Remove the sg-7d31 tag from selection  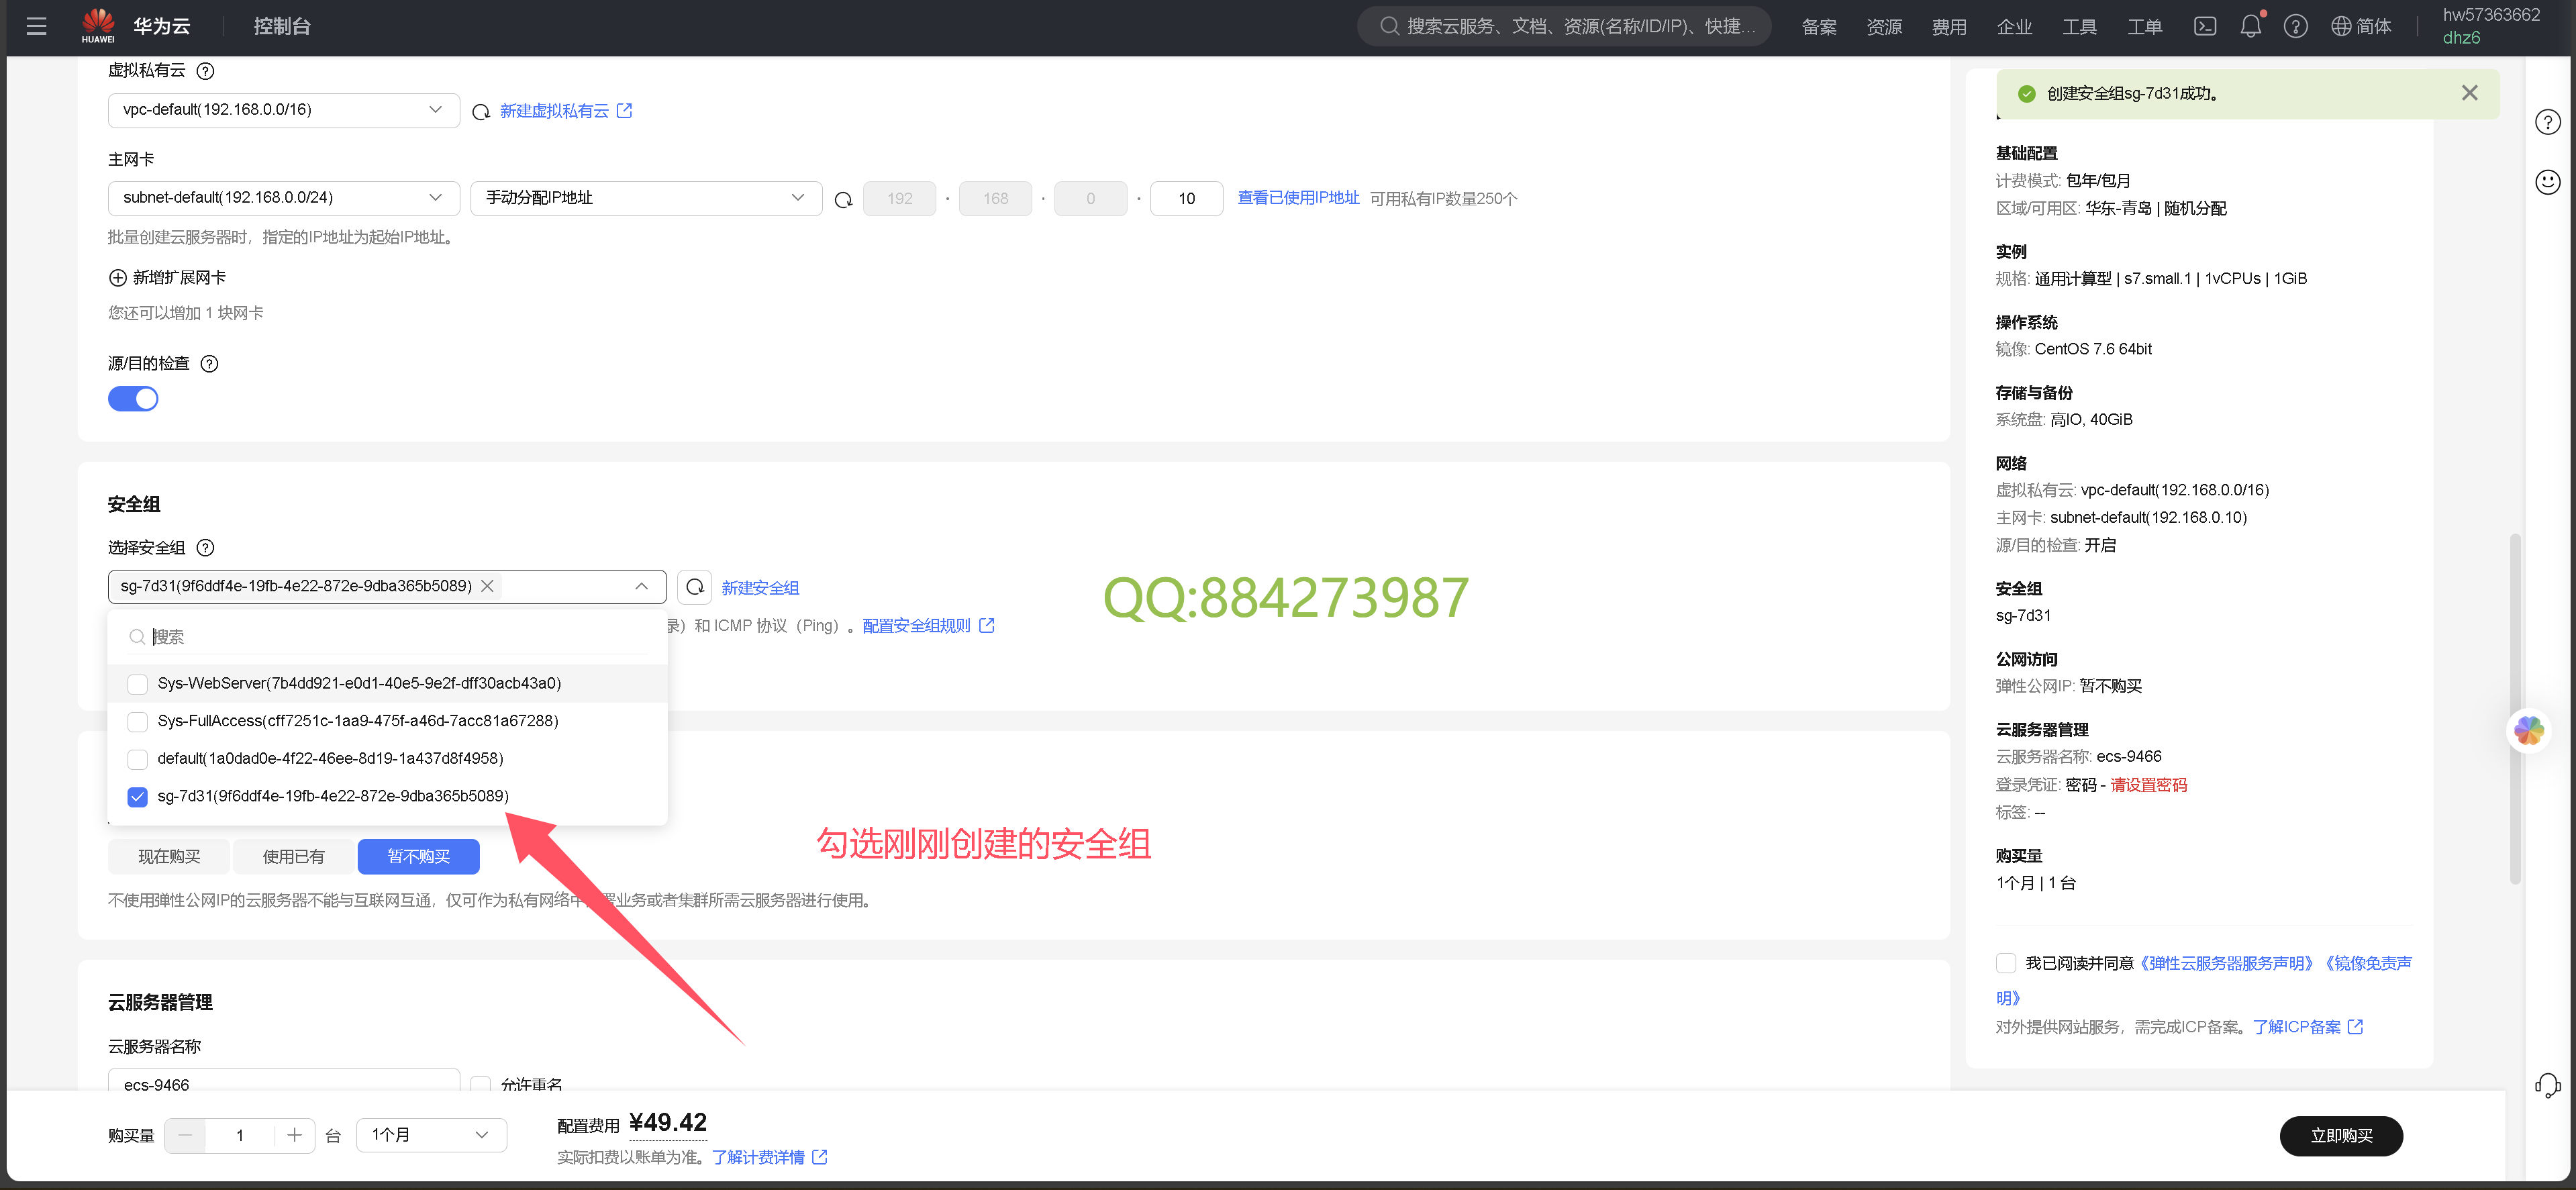(x=488, y=586)
